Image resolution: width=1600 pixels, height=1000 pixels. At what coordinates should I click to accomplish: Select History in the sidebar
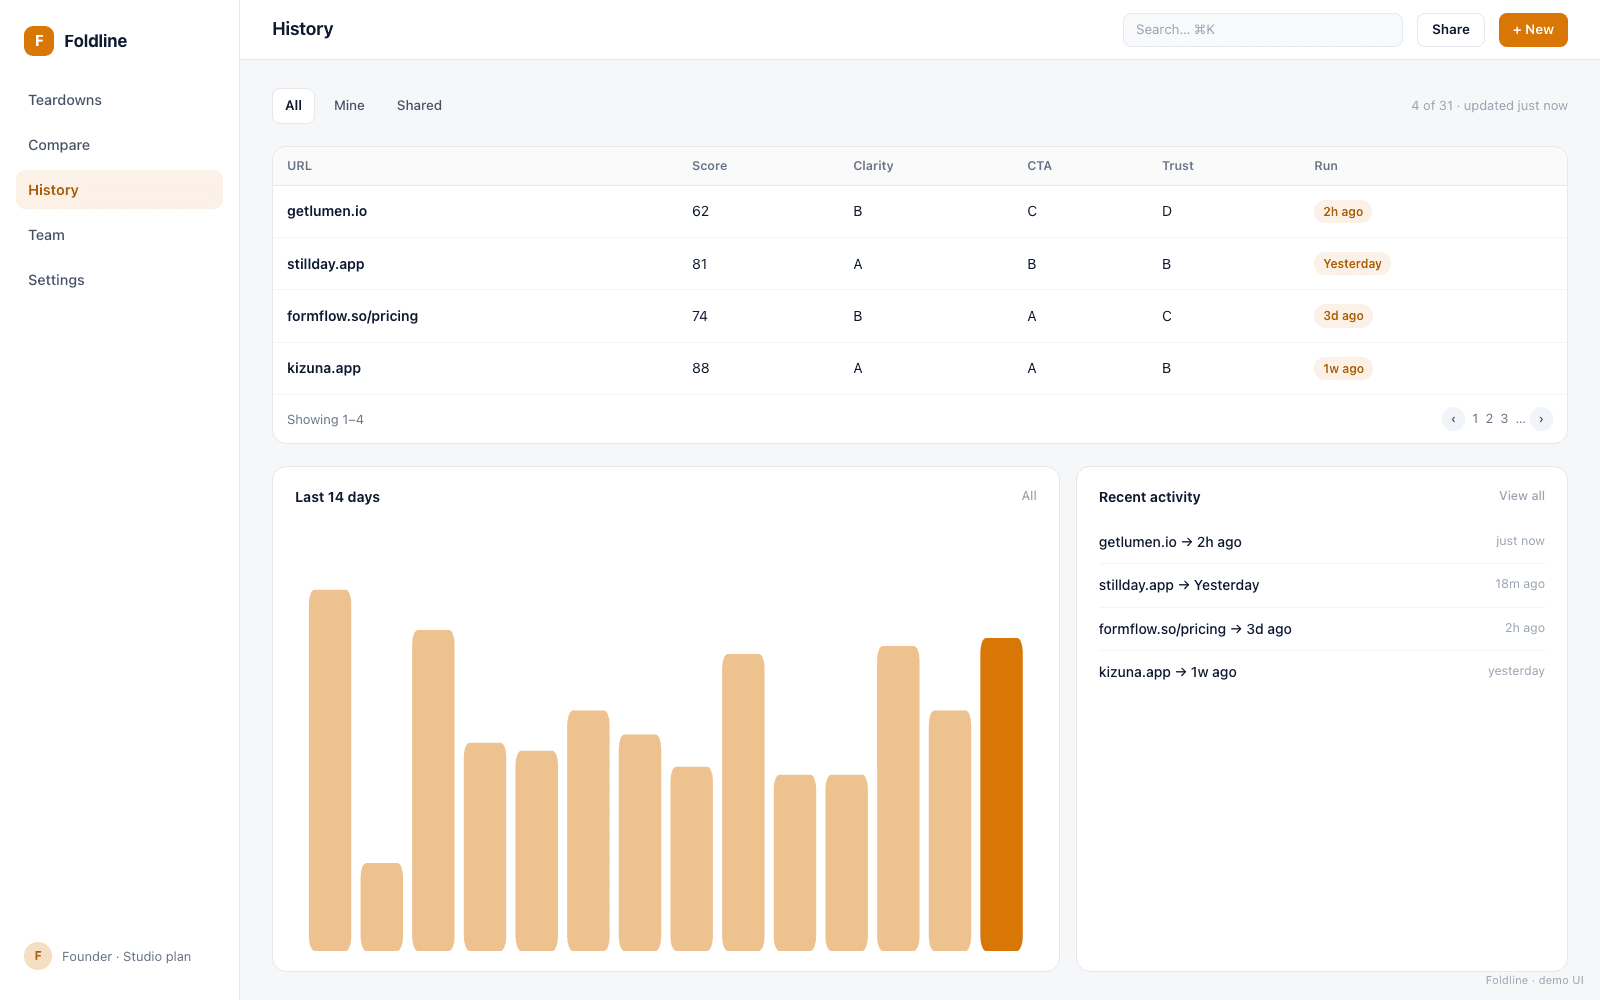119,190
